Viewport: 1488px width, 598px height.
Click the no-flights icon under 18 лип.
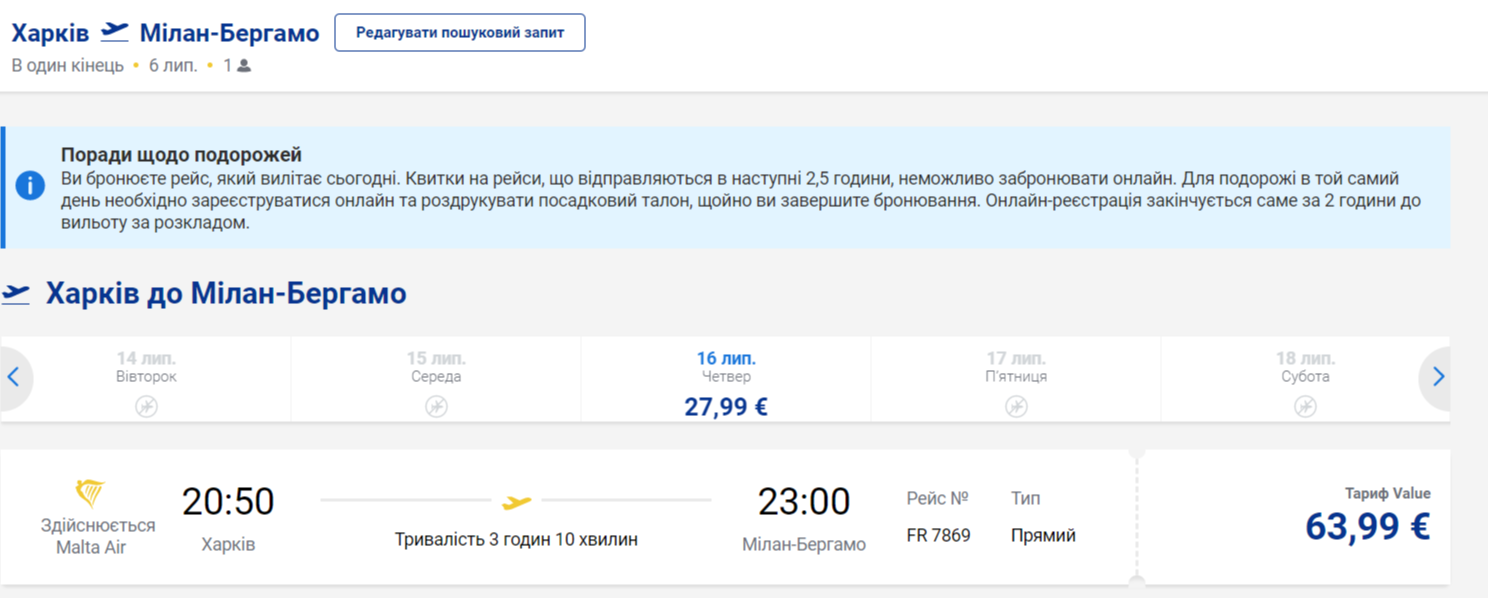1305,406
